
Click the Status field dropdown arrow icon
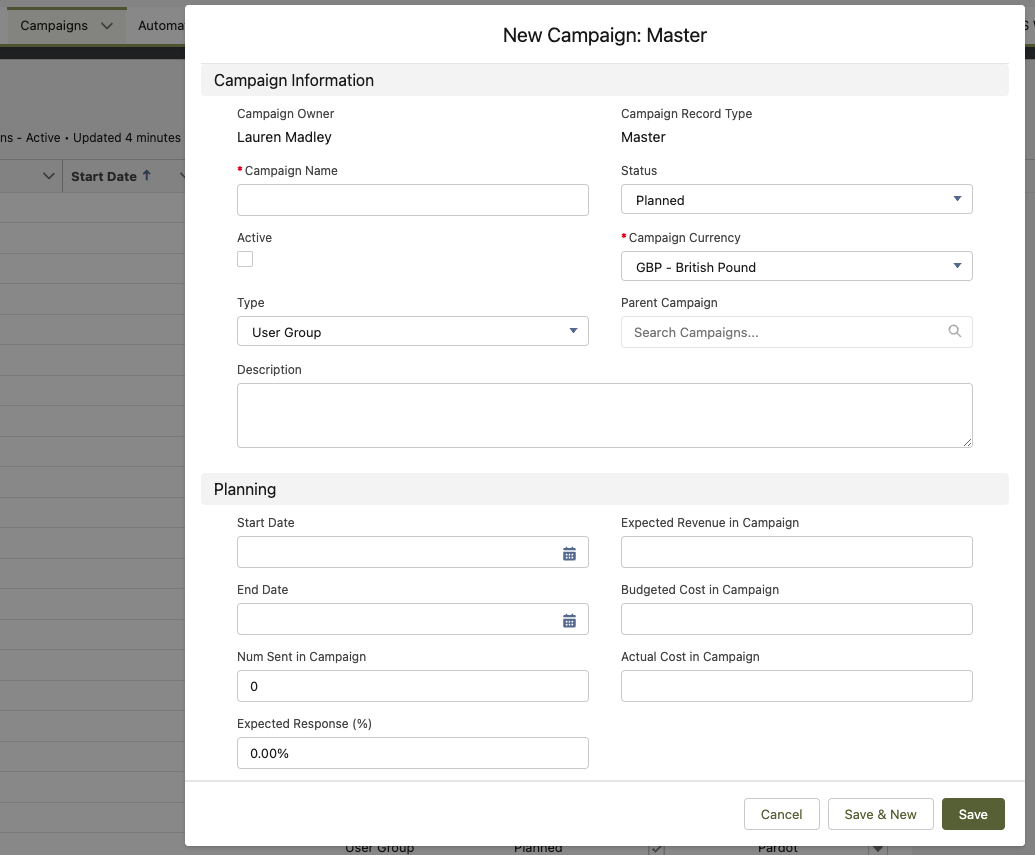(x=960, y=199)
